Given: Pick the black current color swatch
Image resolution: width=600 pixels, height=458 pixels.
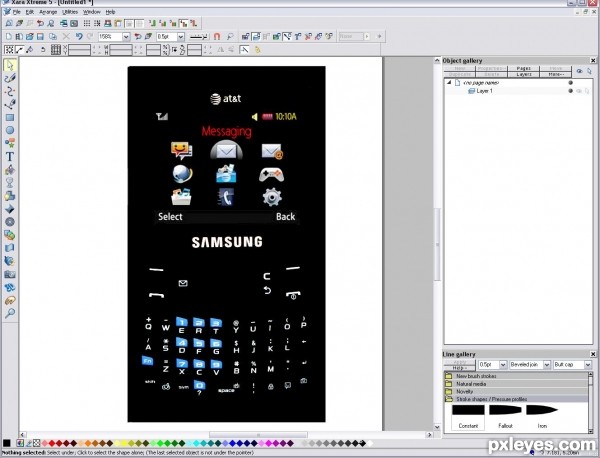Looking at the screenshot, I should coord(7,443).
